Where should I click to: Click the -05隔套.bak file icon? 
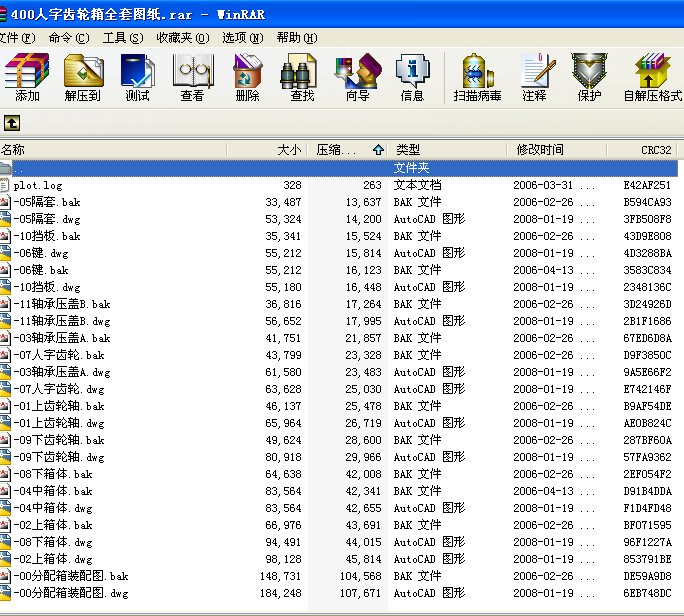(x=5, y=202)
